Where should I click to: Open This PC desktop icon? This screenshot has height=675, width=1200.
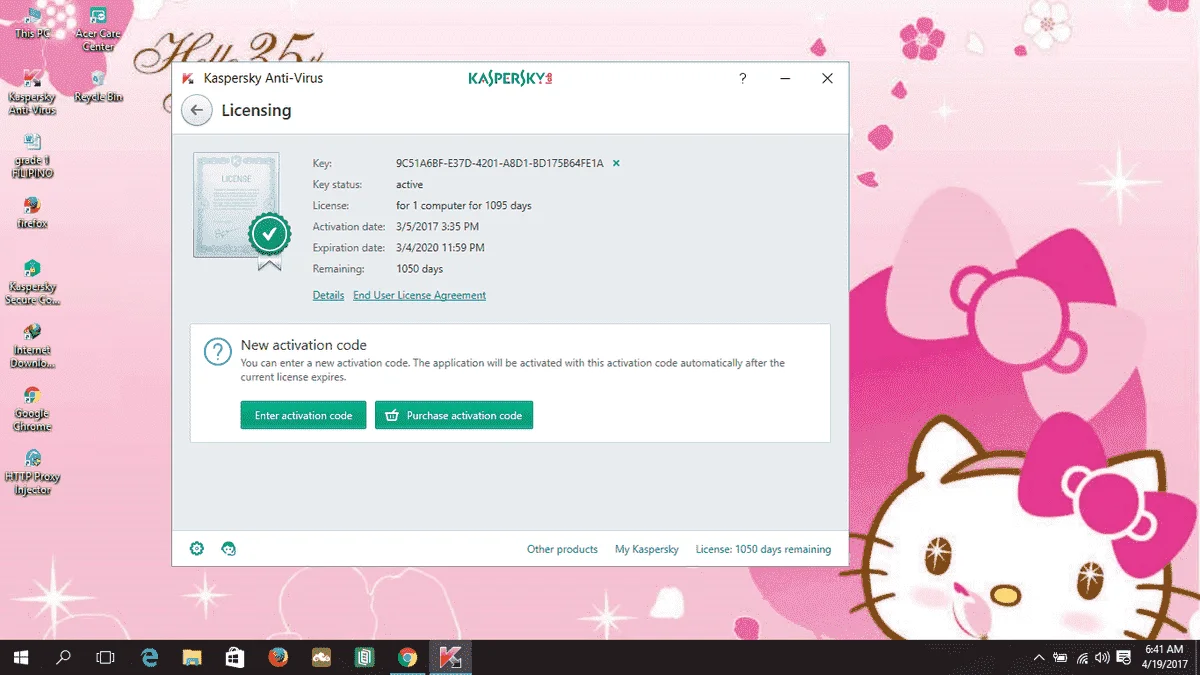(x=32, y=22)
